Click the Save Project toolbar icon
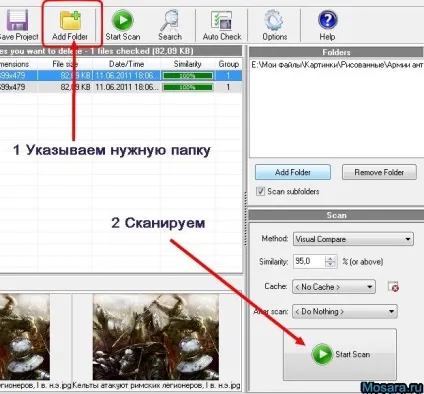This screenshot has width=424, height=394. pyautogui.click(x=17, y=25)
